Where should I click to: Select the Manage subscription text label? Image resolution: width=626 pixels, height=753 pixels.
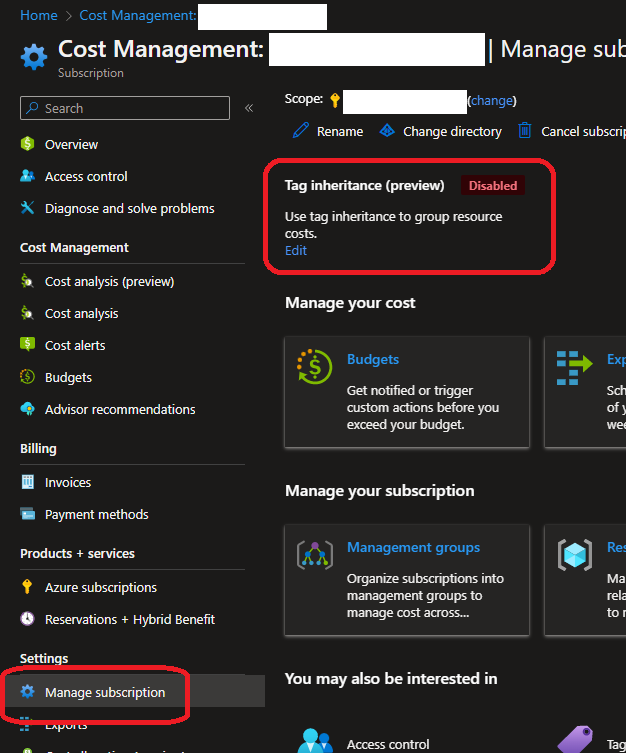[x=105, y=692]
